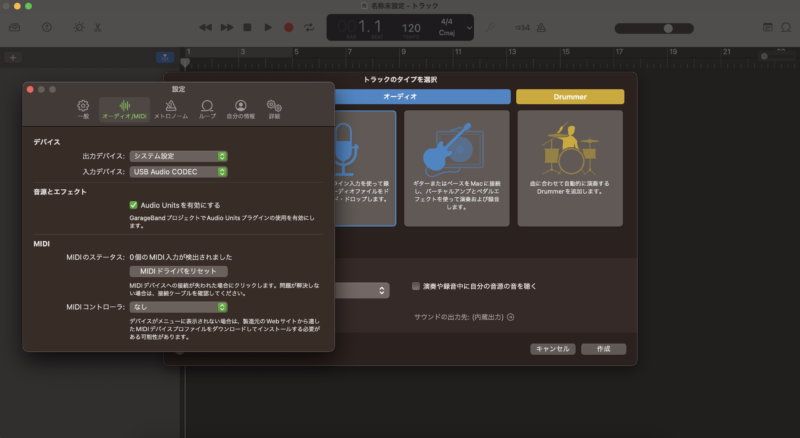
Task: Open the 詳細 (Advanced) settings tab
Action: click(x=274, y=109)
